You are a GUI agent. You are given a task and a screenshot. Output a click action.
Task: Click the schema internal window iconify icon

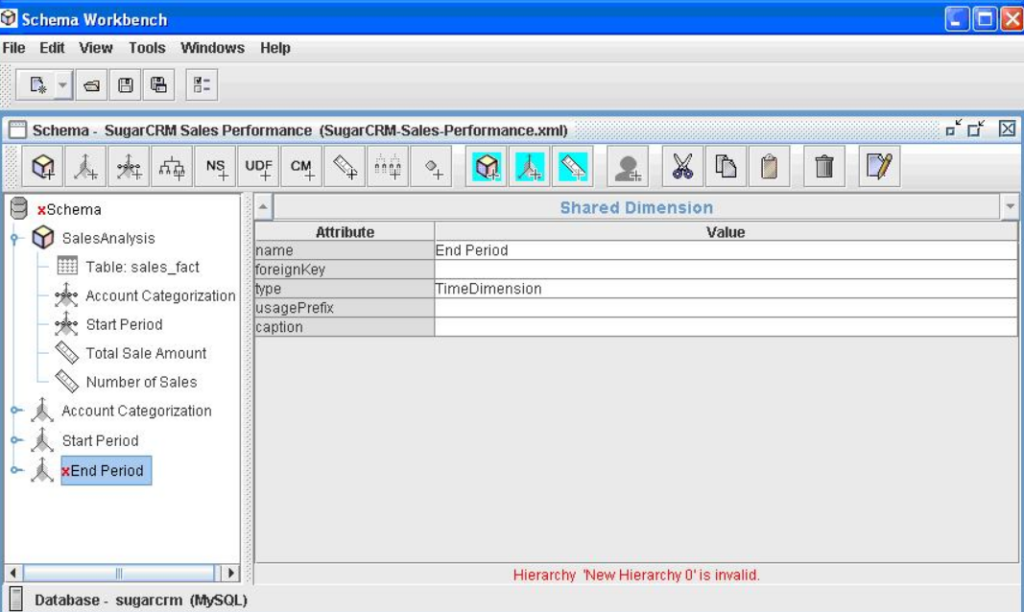coord(953,128)
